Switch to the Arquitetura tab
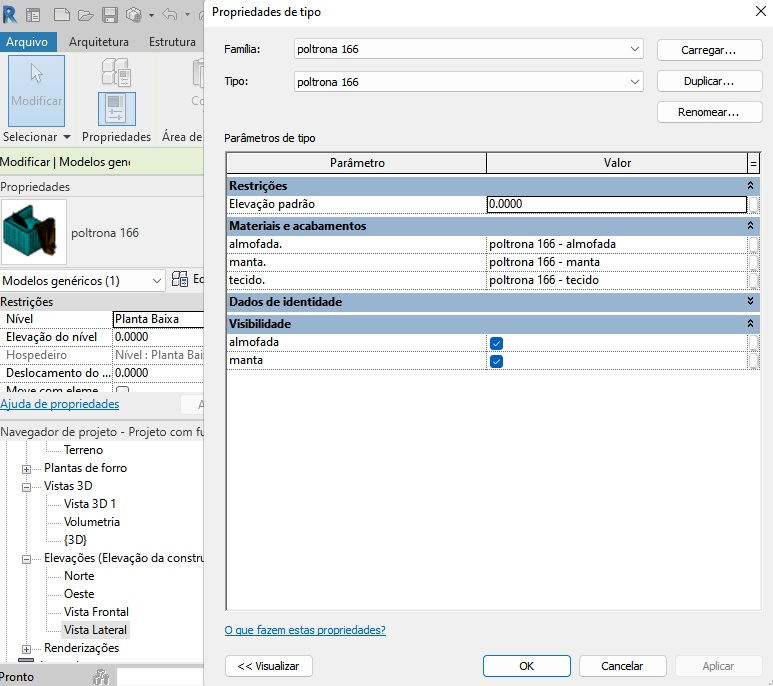 tap(99, 42)
